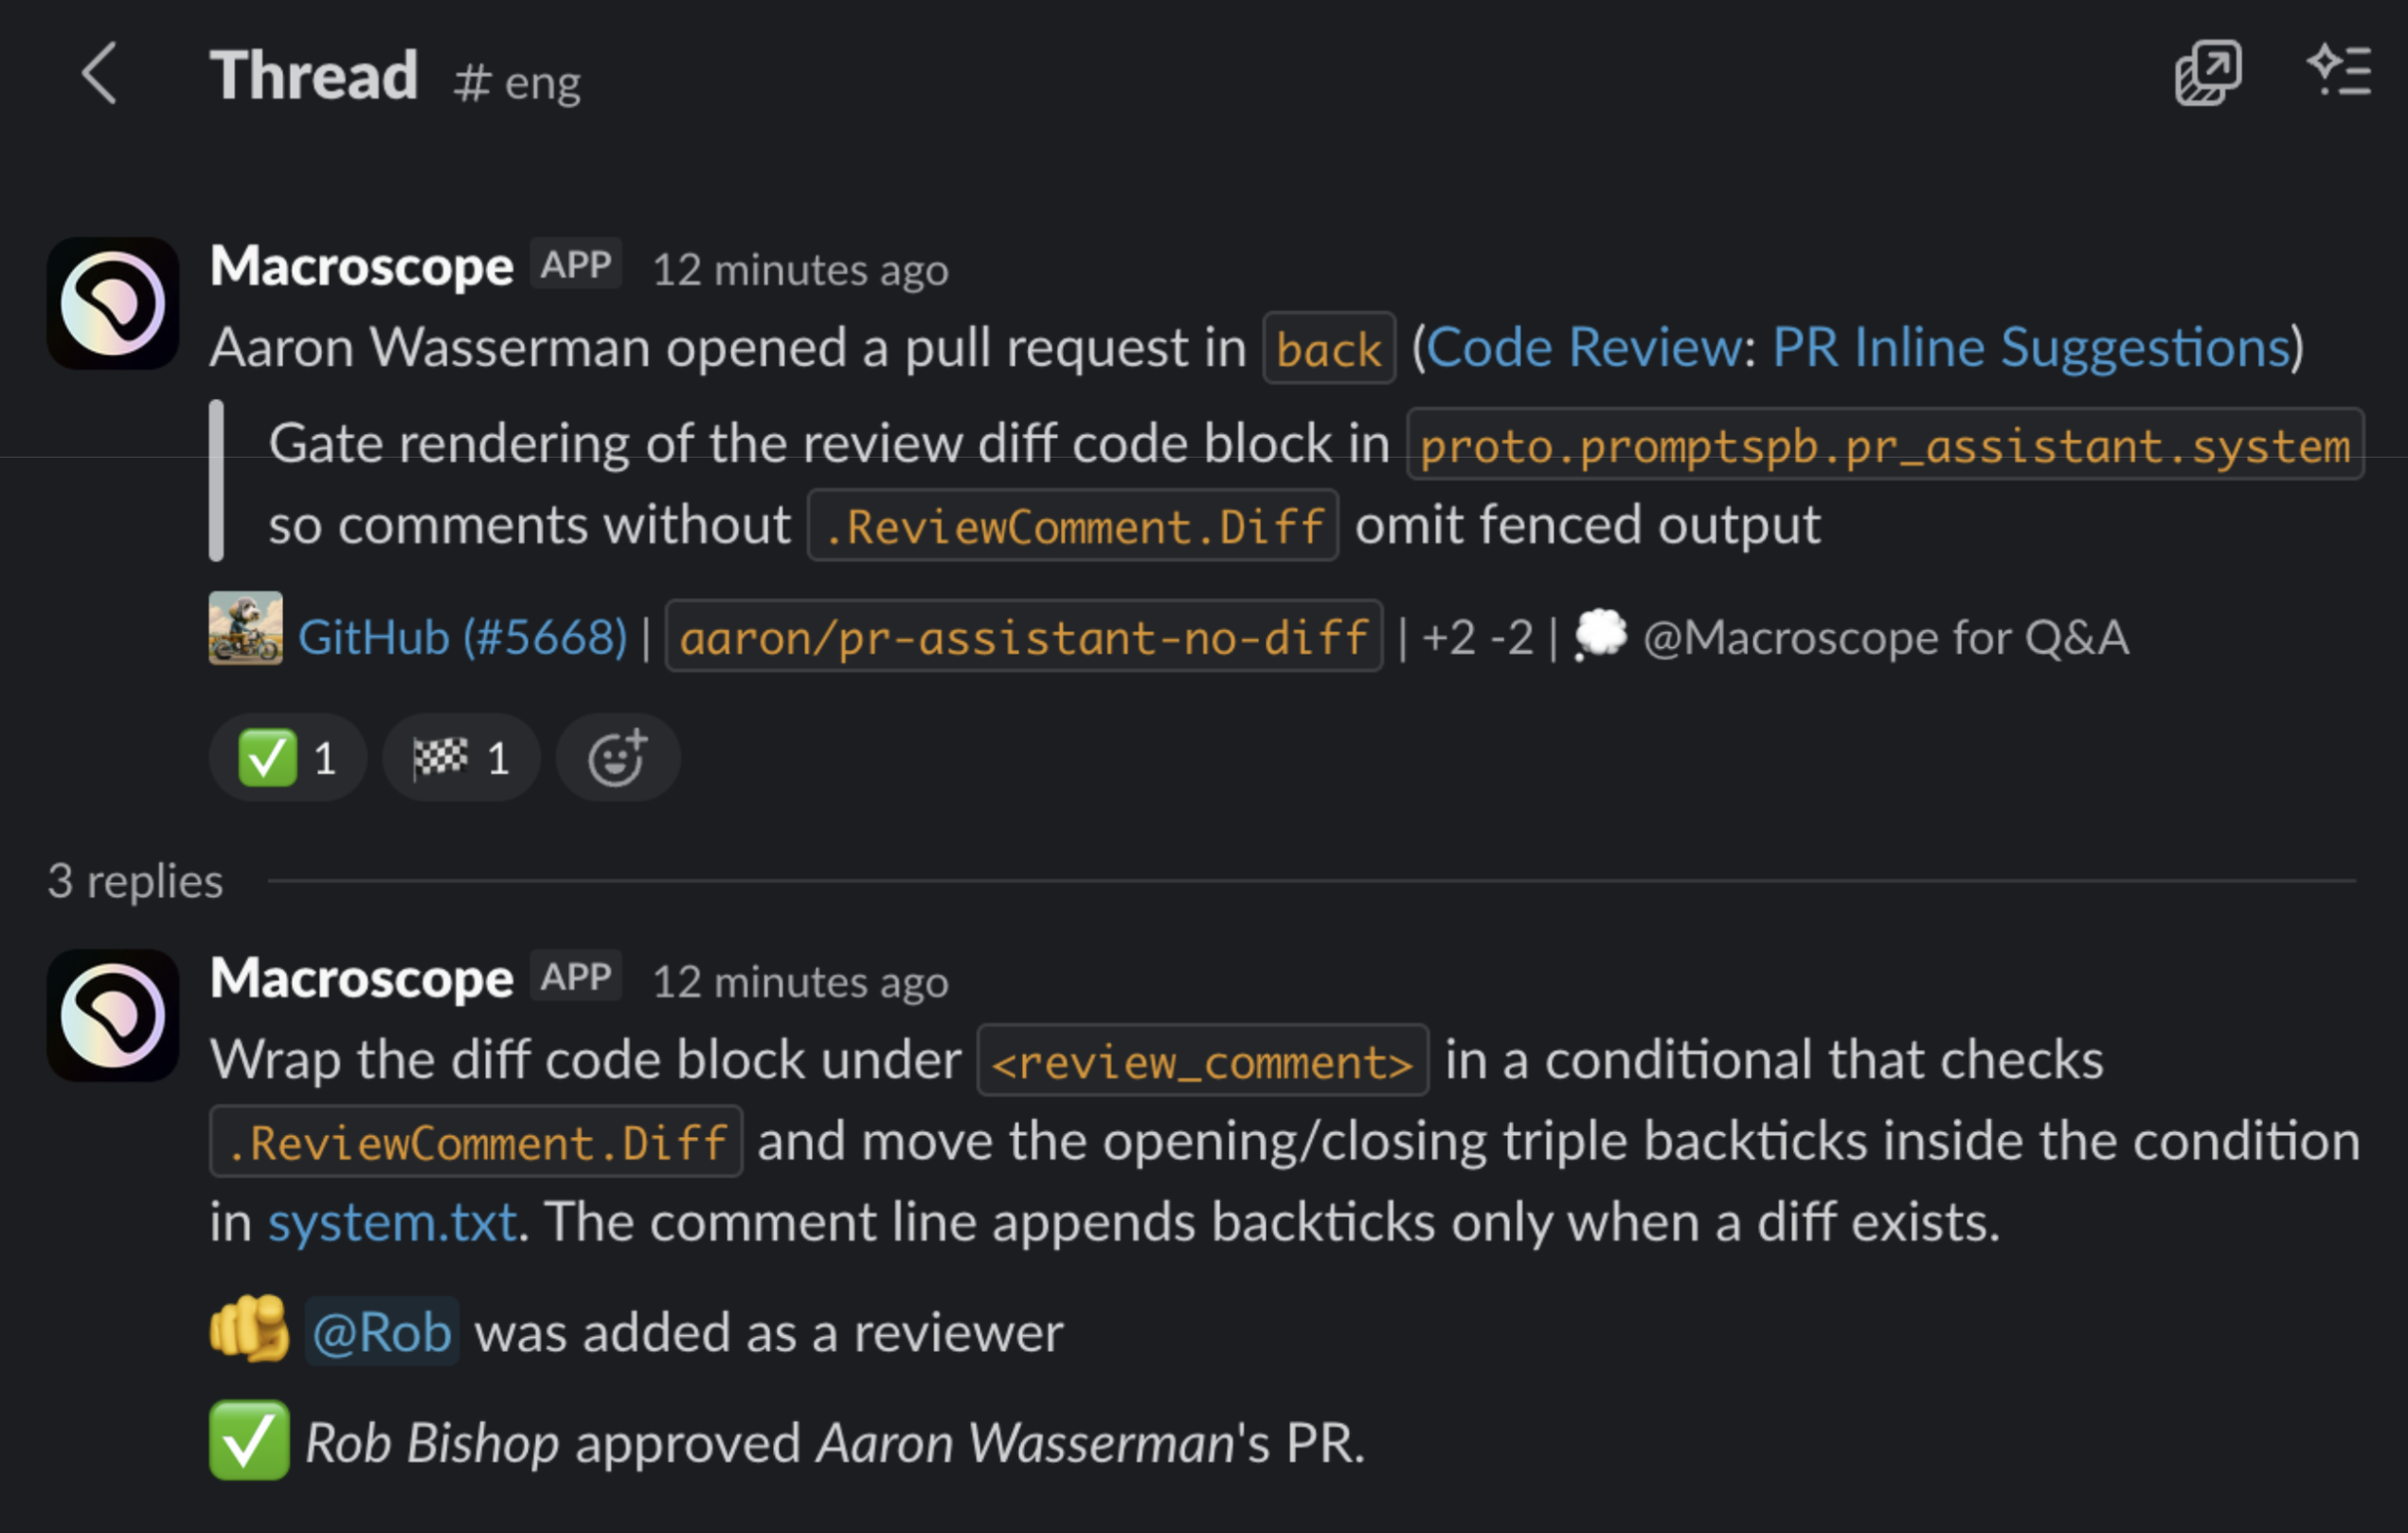Click the back arrow to exit the thread

[99, 75]
